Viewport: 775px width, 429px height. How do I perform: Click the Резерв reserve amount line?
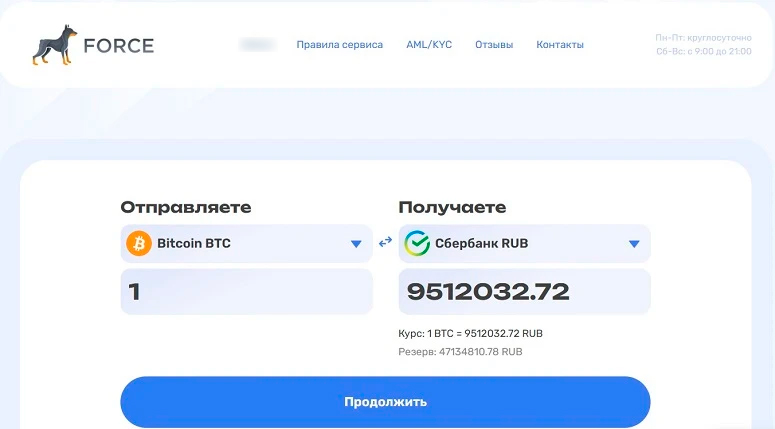pyautogui.click(x=460, y=352)
